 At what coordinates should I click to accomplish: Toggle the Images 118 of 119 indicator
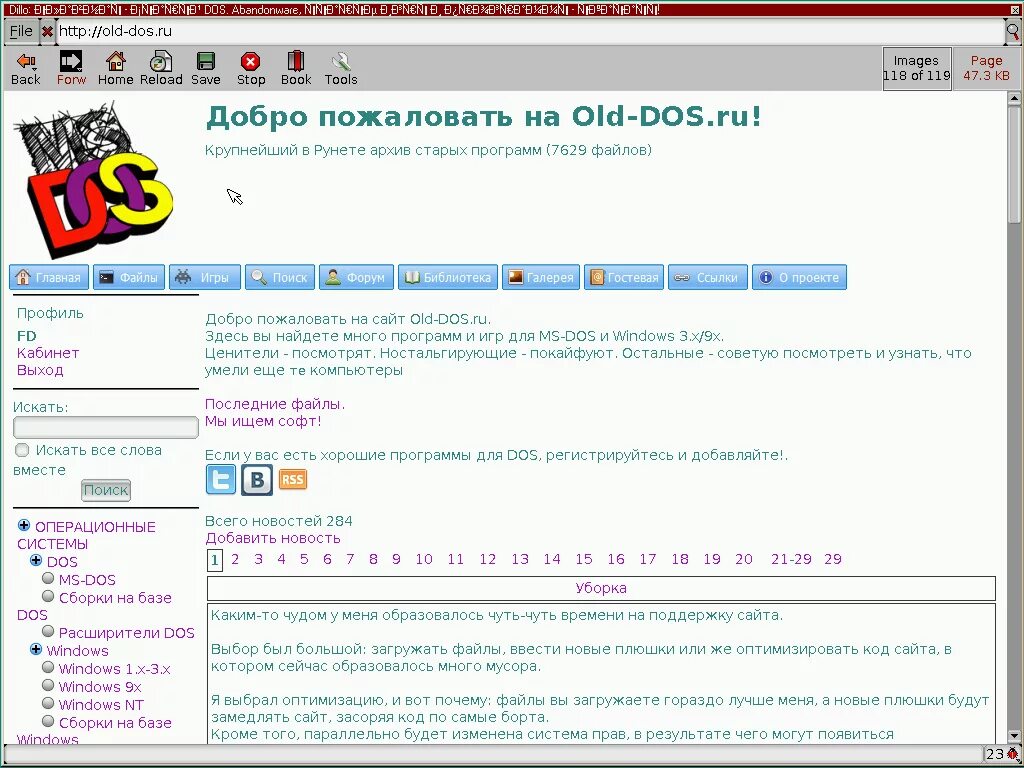pos(916,68)
